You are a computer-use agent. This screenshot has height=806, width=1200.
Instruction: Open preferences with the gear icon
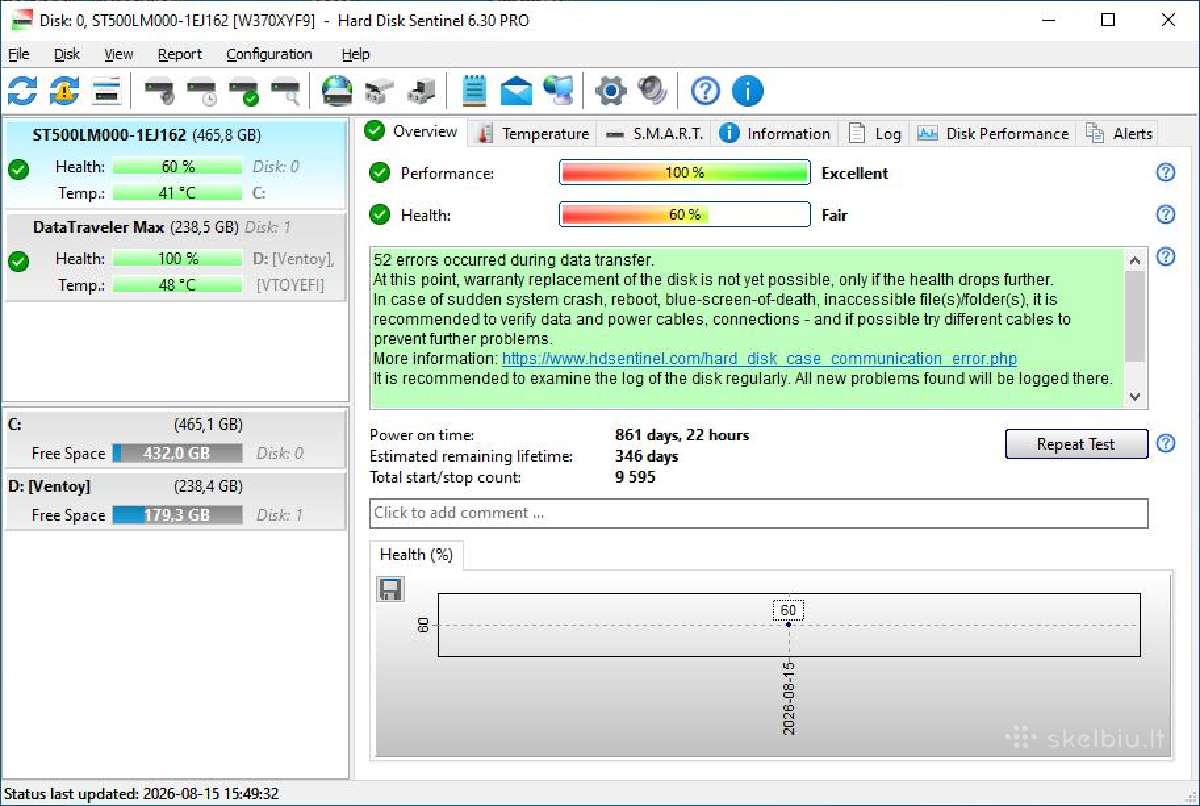pyautogui.click(x=610, y=91)
